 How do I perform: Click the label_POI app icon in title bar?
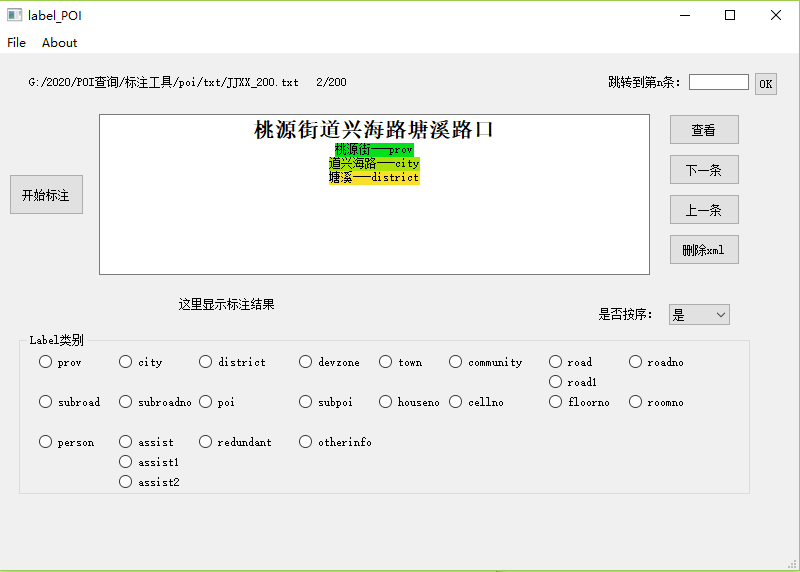tap(14, 15)
